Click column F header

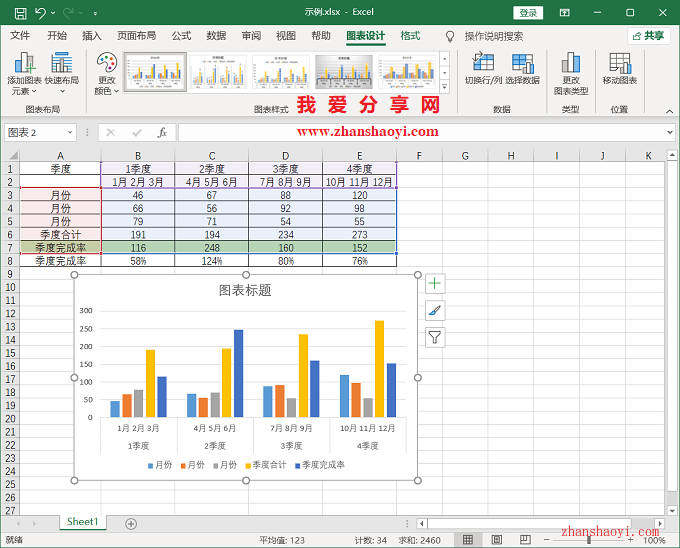pyautogui.click(x=419, y=156)
